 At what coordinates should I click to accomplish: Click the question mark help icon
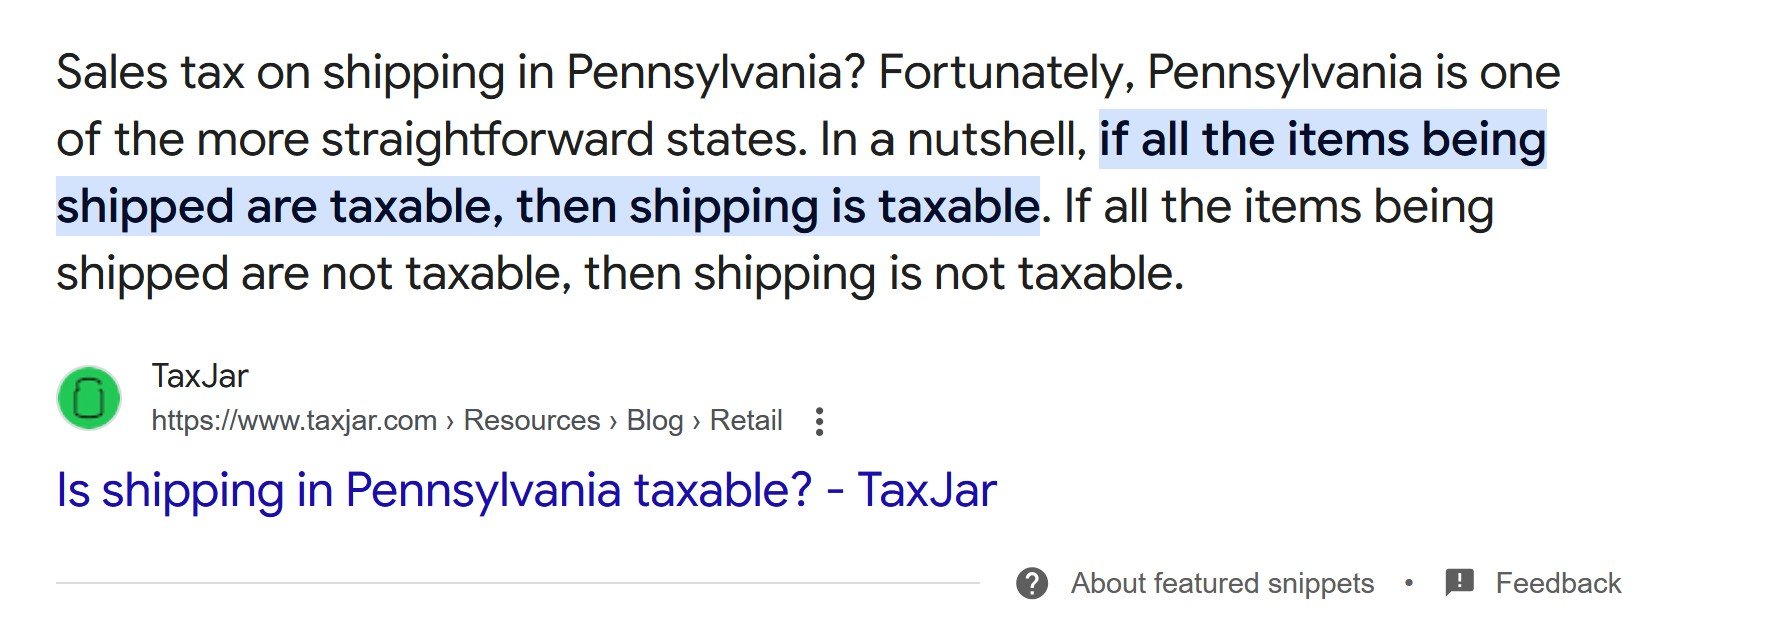1031,583
